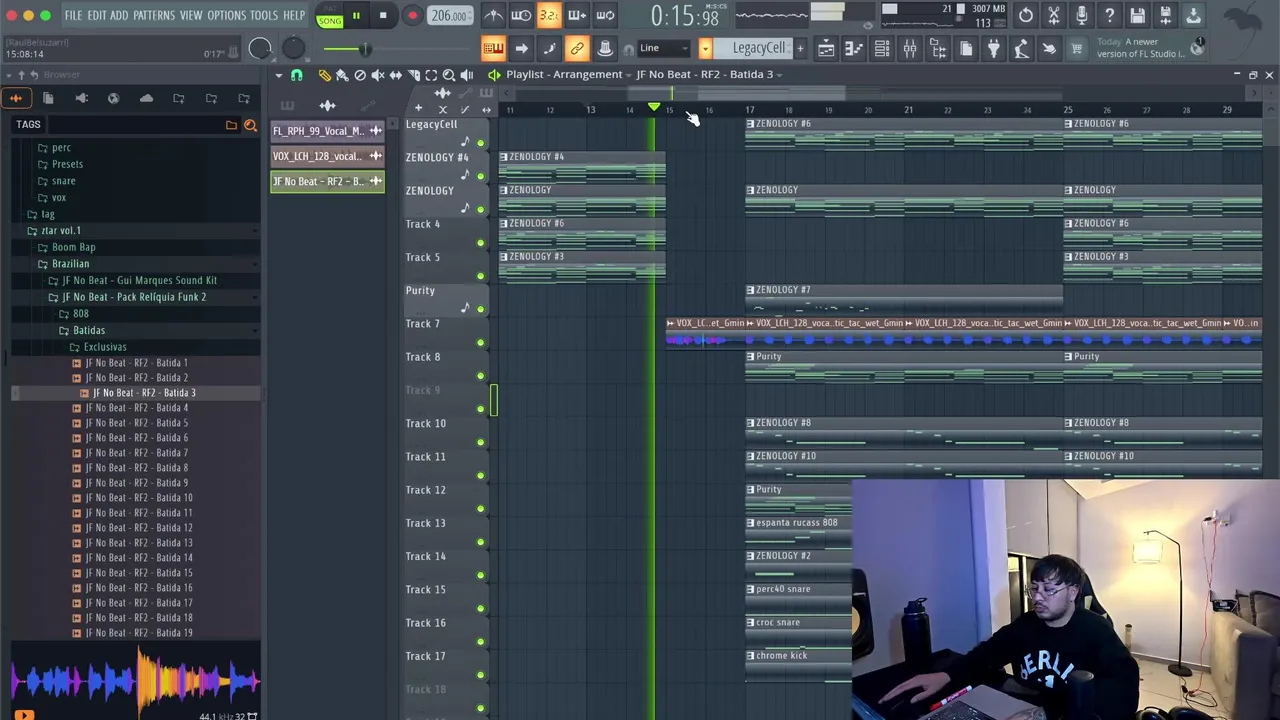
Task: Open the shopping cart content library
Action: 1077,48
